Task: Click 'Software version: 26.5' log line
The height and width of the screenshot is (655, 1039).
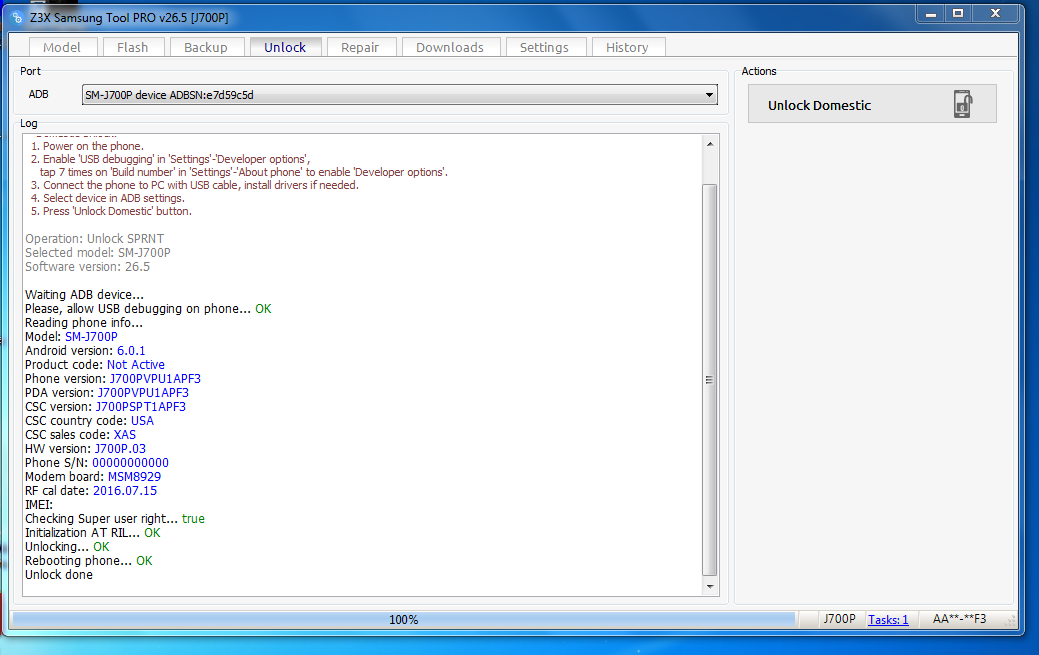Action: [87, 267]
